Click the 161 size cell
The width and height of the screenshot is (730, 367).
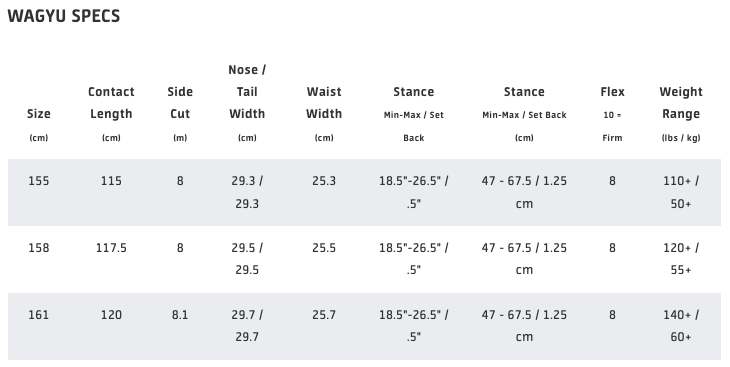[39, 315]
